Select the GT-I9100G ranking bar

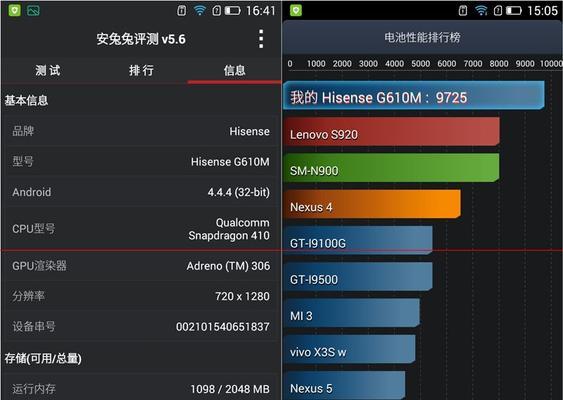point(358,240)
